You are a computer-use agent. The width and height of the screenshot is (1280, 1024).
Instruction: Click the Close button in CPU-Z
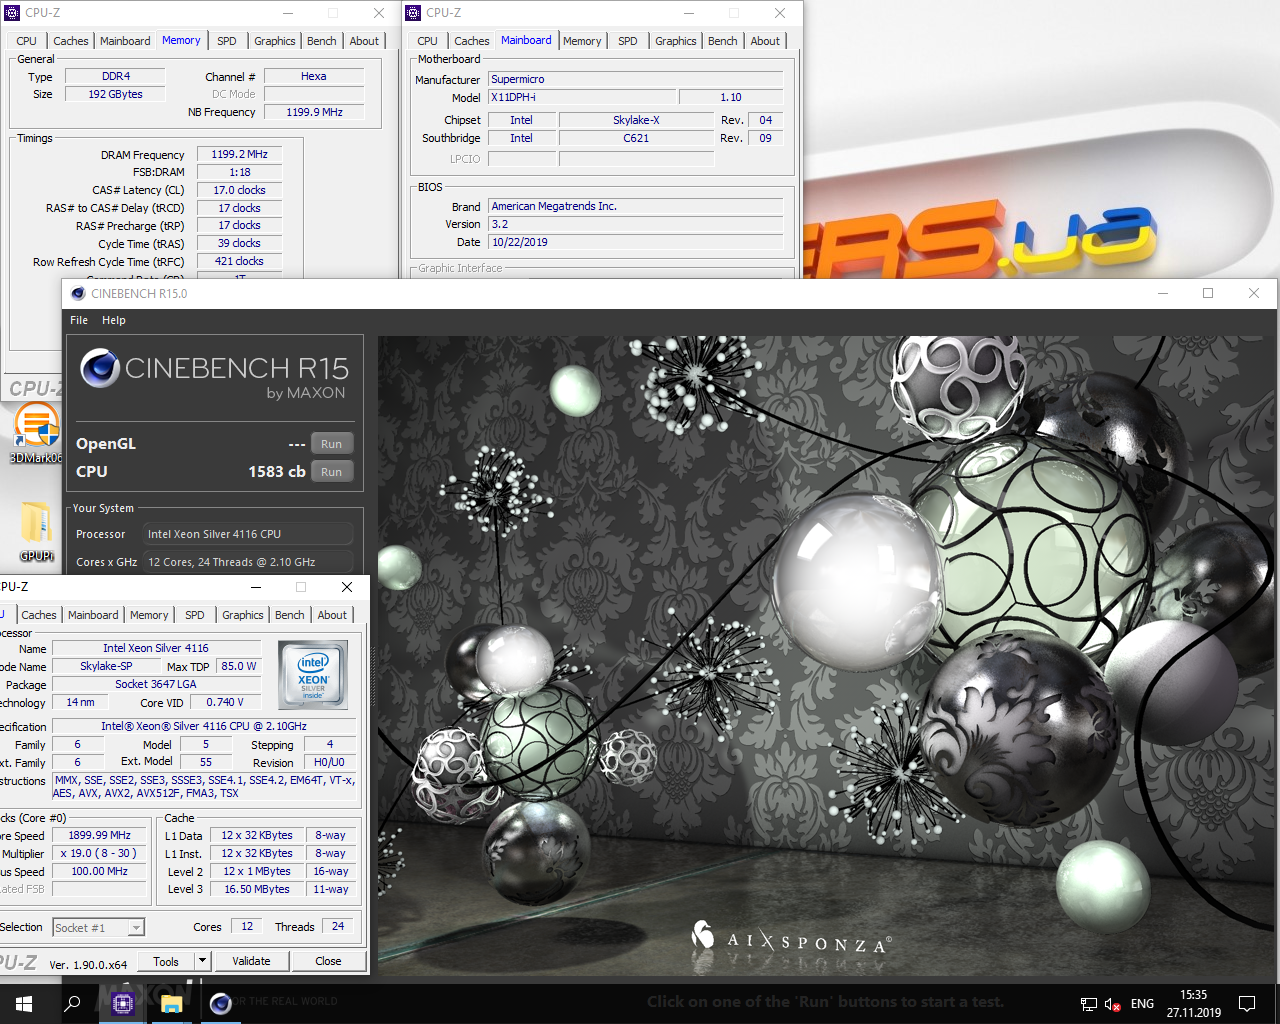(328, 961)
